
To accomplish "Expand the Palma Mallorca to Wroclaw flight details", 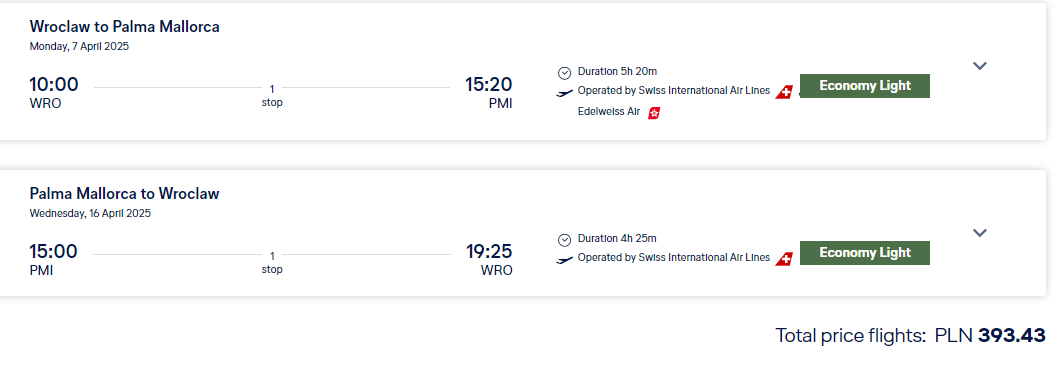I will [x=980, y=233].
